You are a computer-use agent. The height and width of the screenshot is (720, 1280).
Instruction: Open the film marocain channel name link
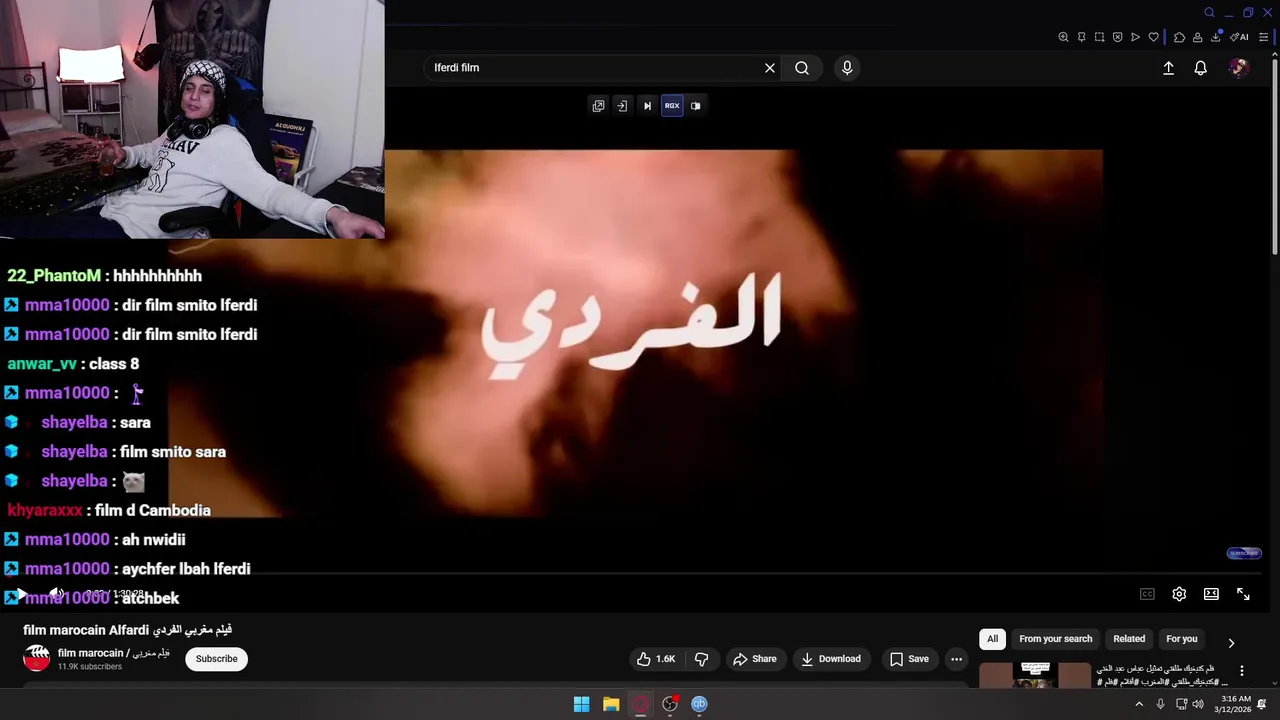pos(114,653)
